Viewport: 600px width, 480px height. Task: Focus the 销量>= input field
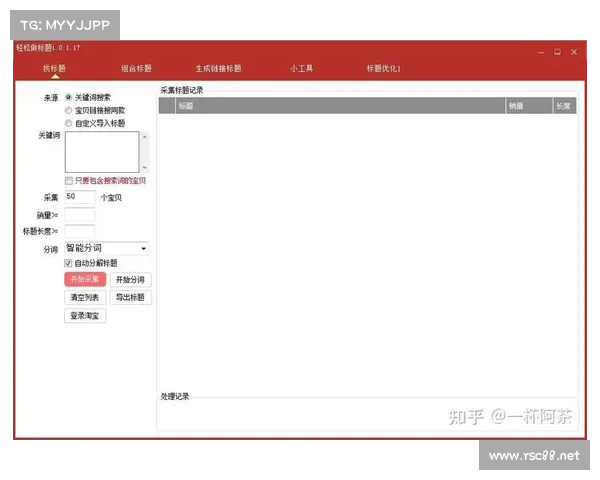click(x=80, y=215)
